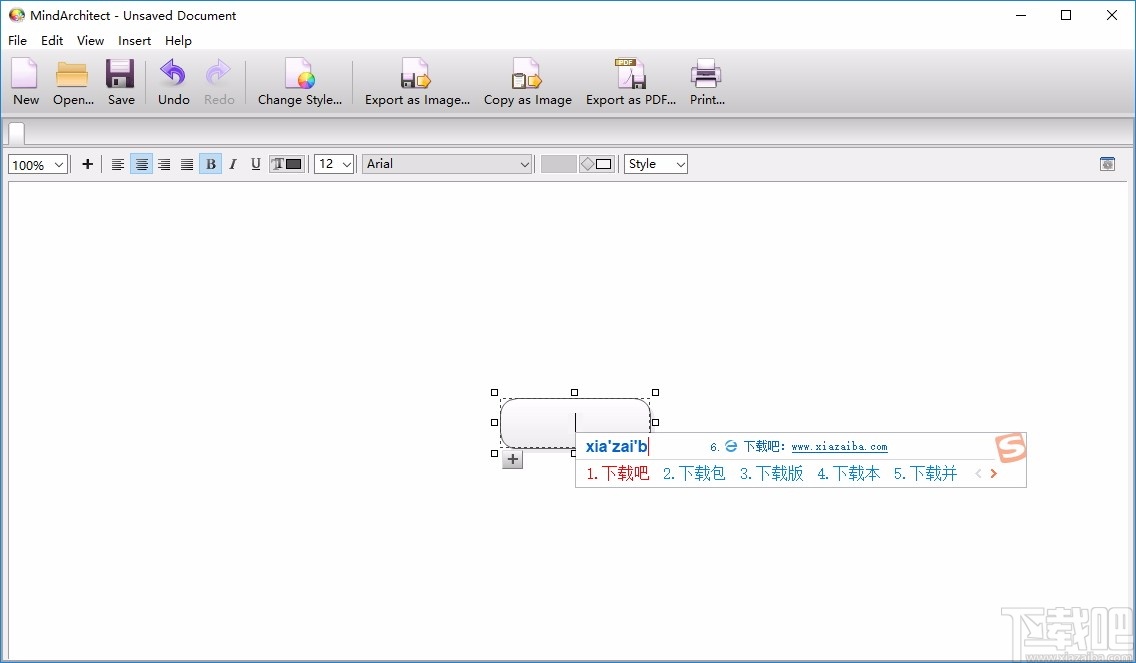Pick IME candidate 3 下载版
Viewport: 1136px width, 663px height.
click(x=772, y=473)
